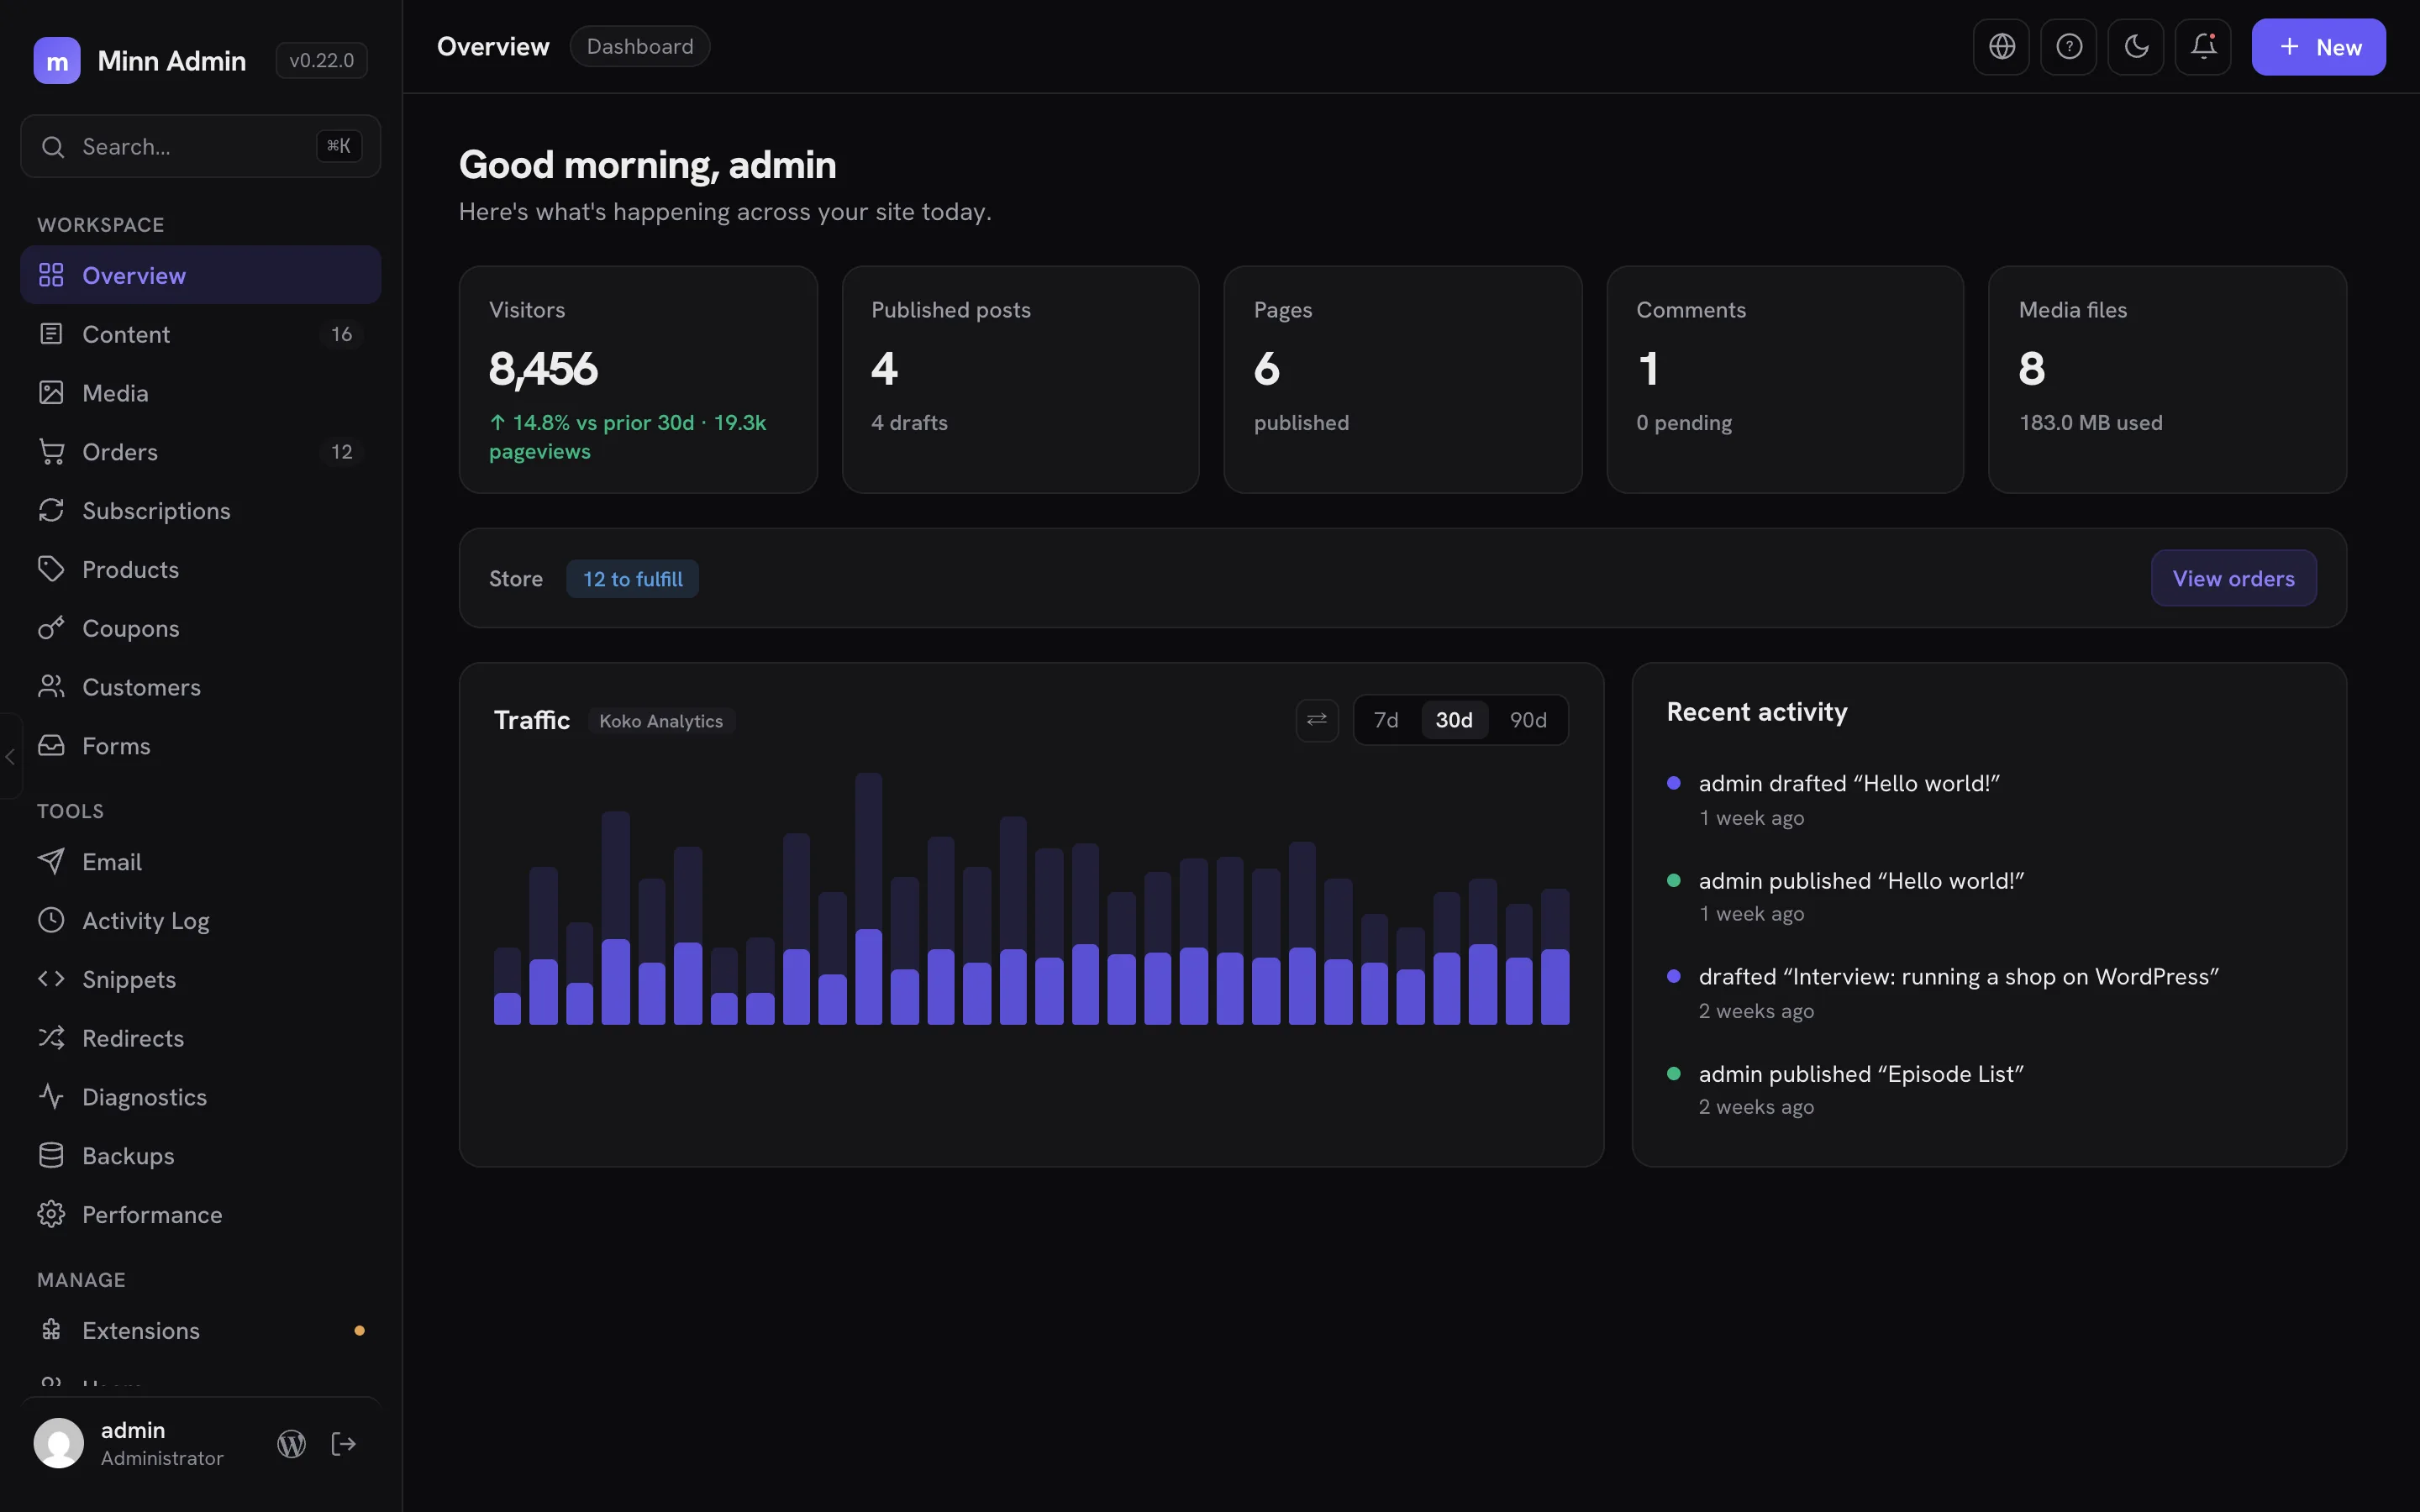Open the help question-mark icon
The height and width of the screenshot is (1512, 2420).
click(x=2069, y=47)
